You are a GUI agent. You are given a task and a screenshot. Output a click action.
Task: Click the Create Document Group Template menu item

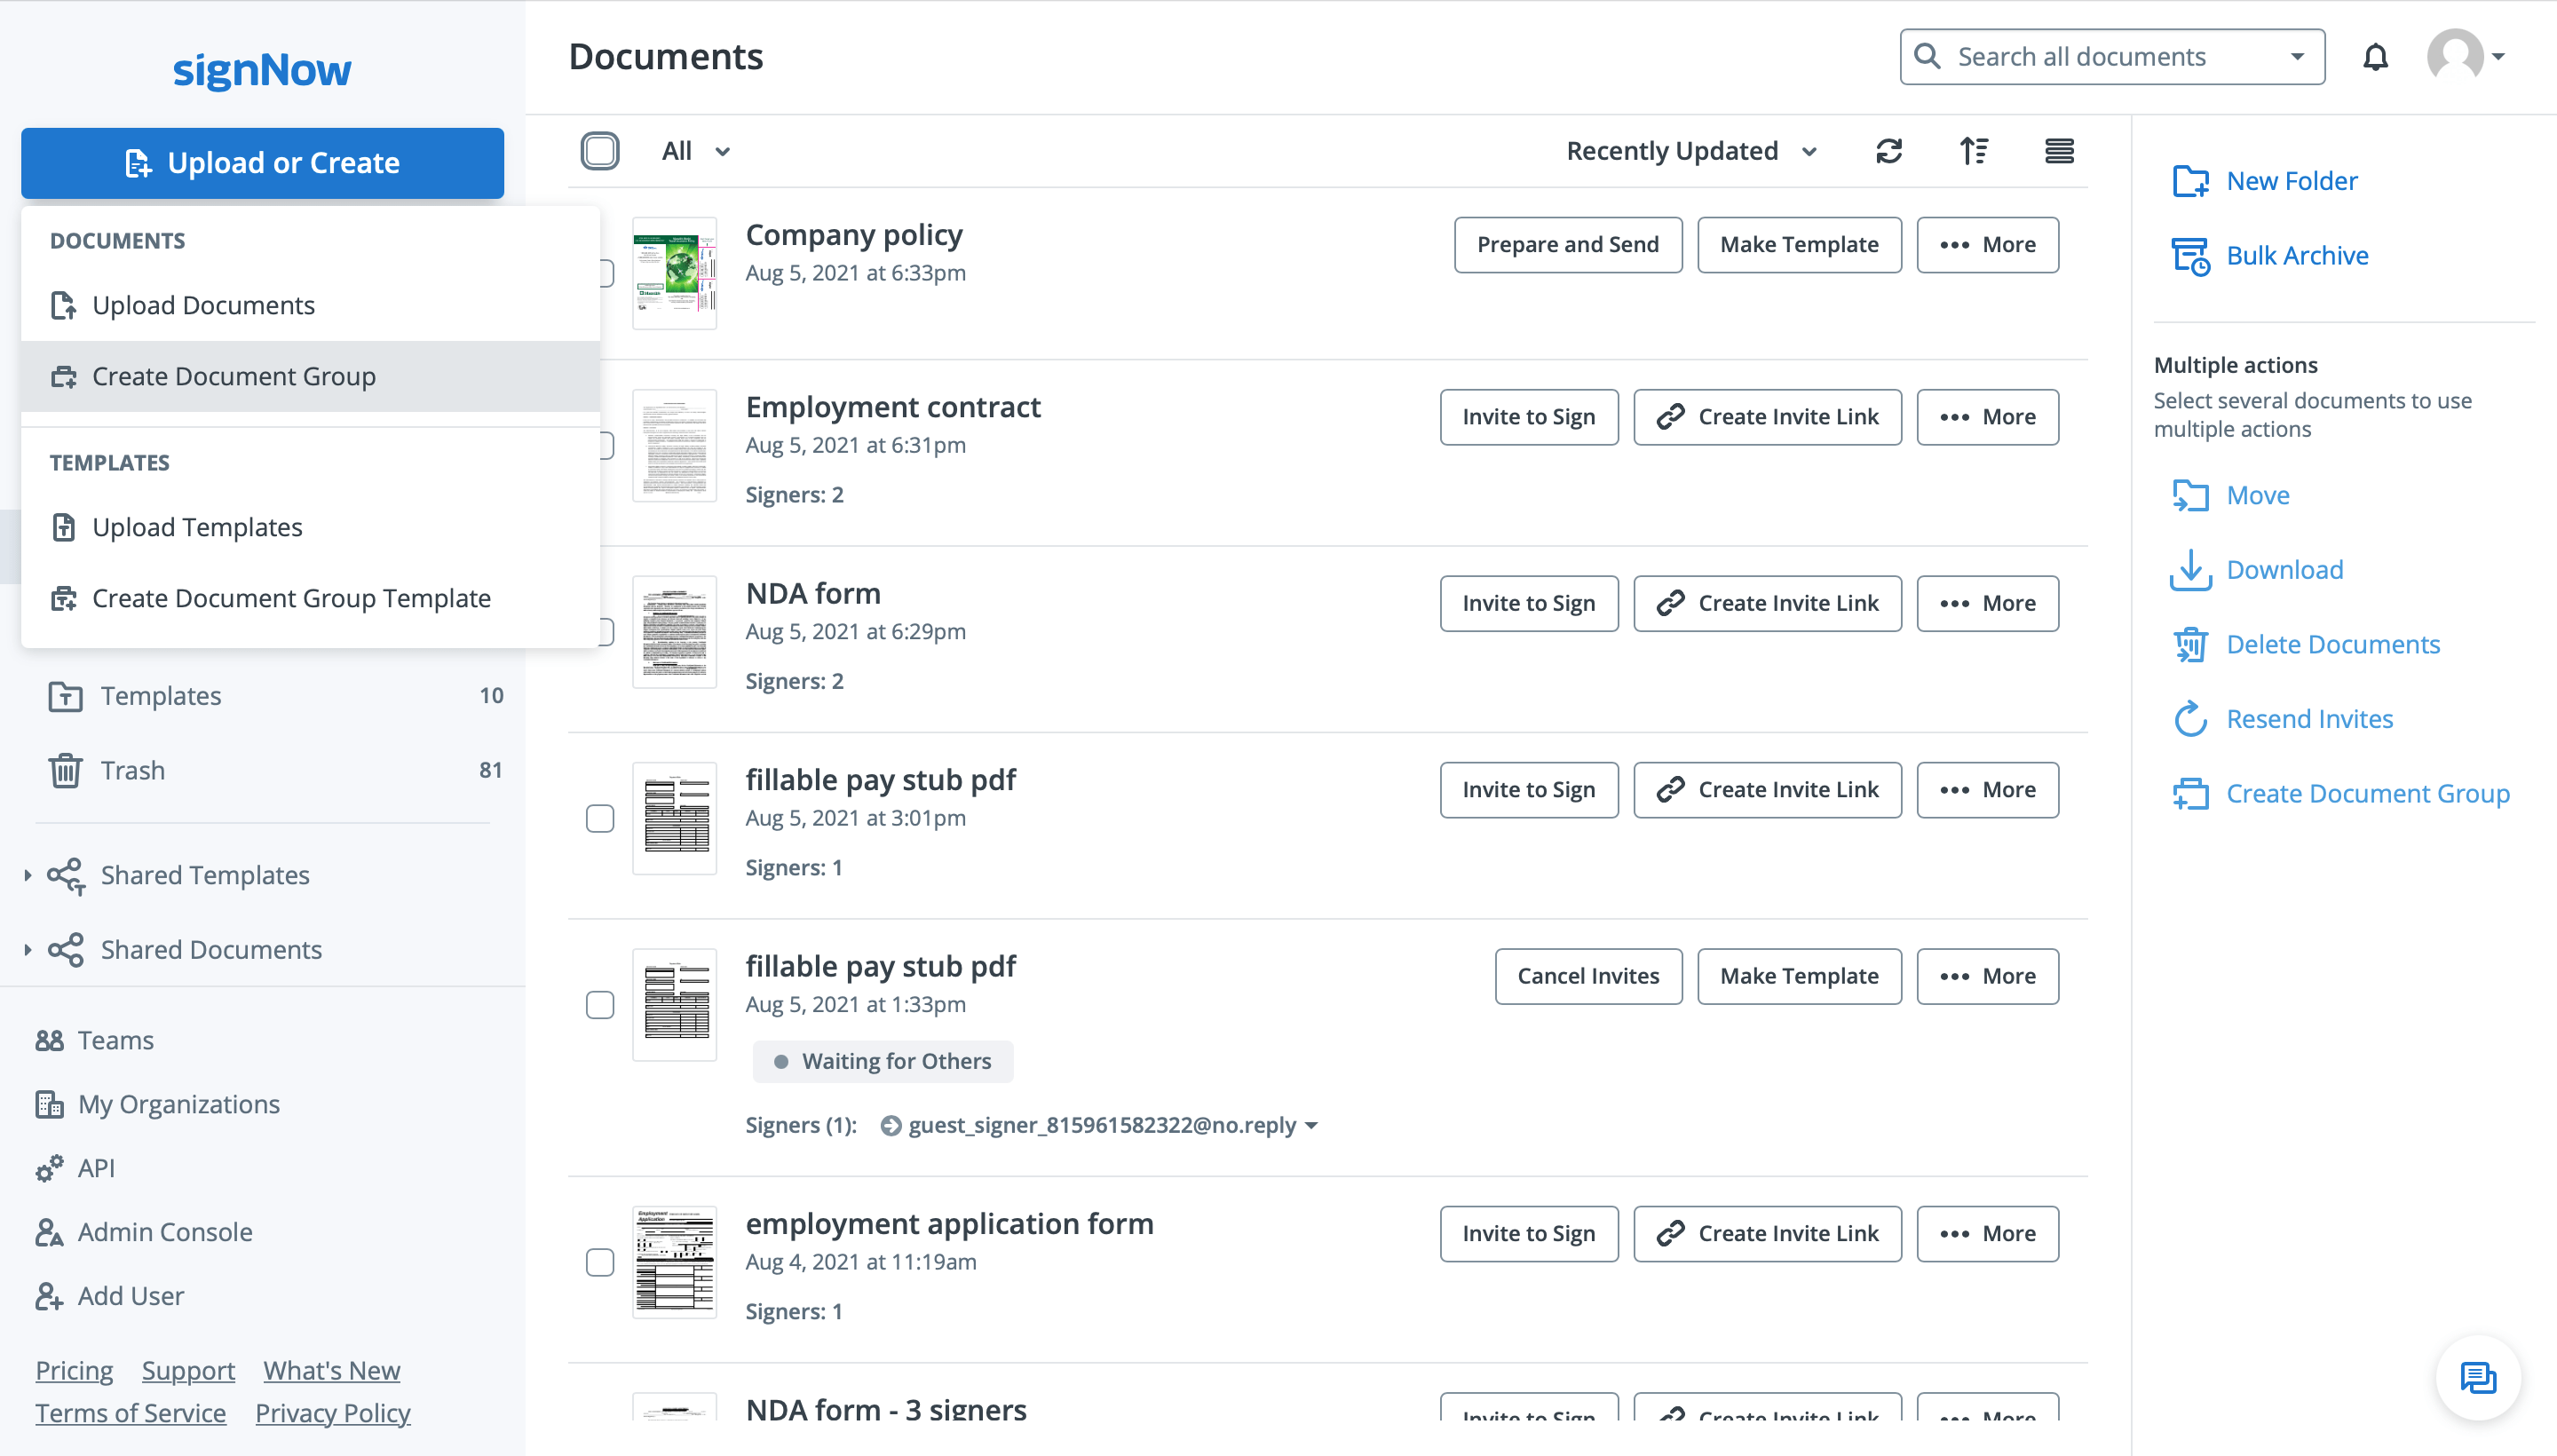(x=289, y=599)
